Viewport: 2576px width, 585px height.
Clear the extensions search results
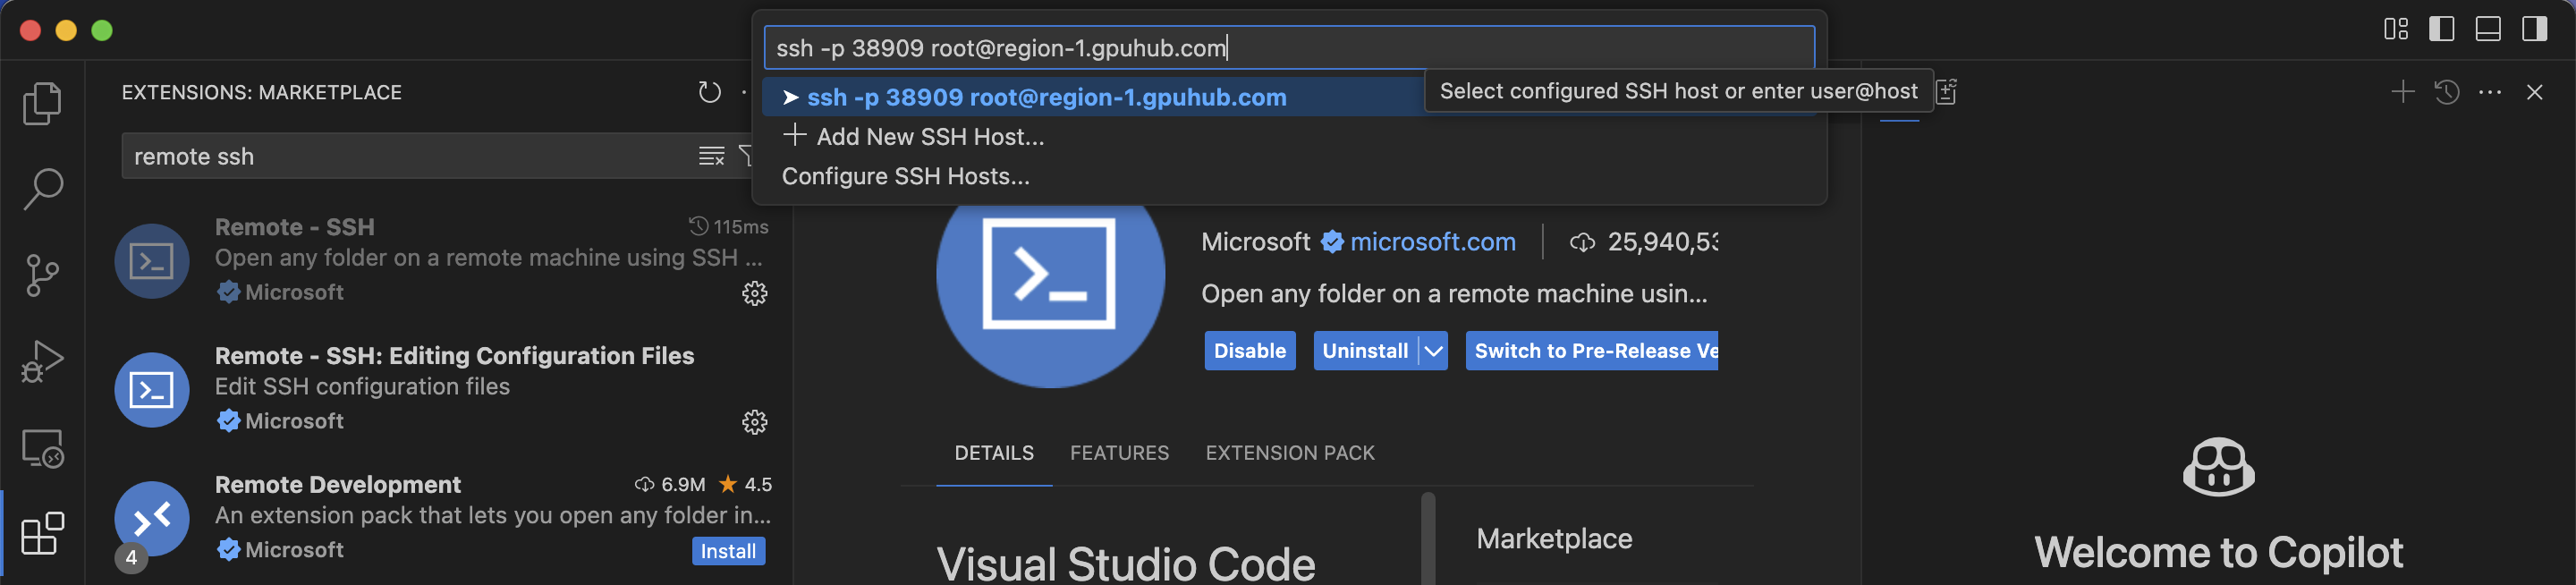pyautogui.click(x=711, y=156)
